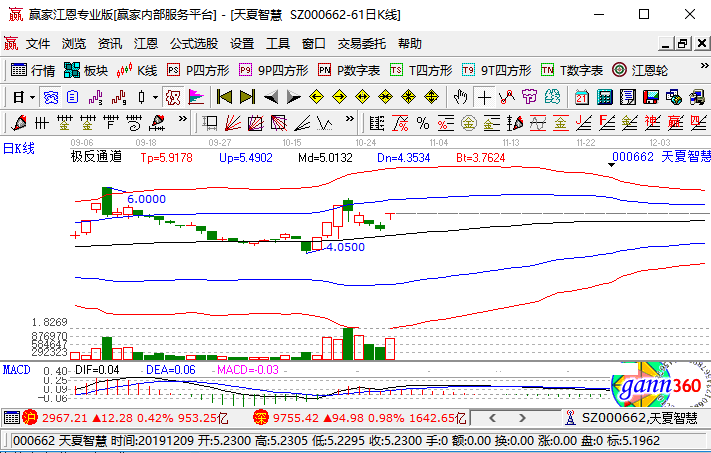The image size is (711, 453).
Task: Click the plain percent sign icon
Action: (x=423, y=123)
